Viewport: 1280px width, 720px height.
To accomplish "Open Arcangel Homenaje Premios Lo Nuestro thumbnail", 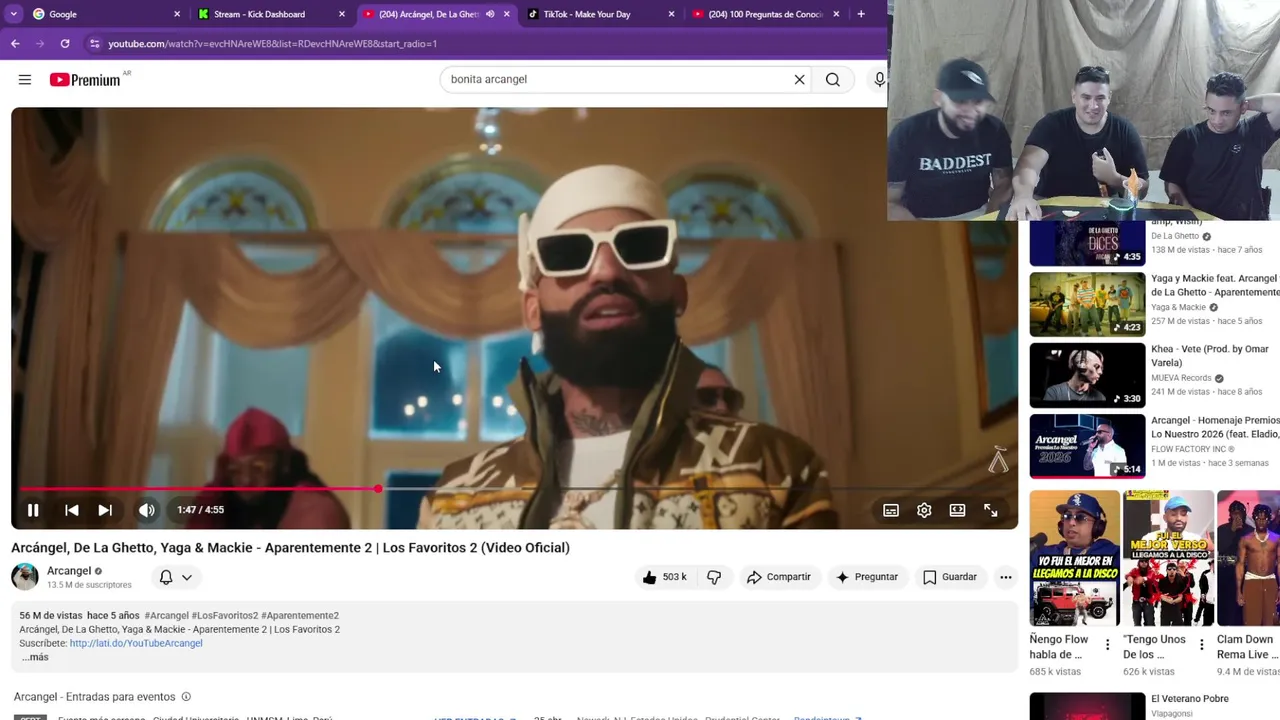I will point(1087,446).
